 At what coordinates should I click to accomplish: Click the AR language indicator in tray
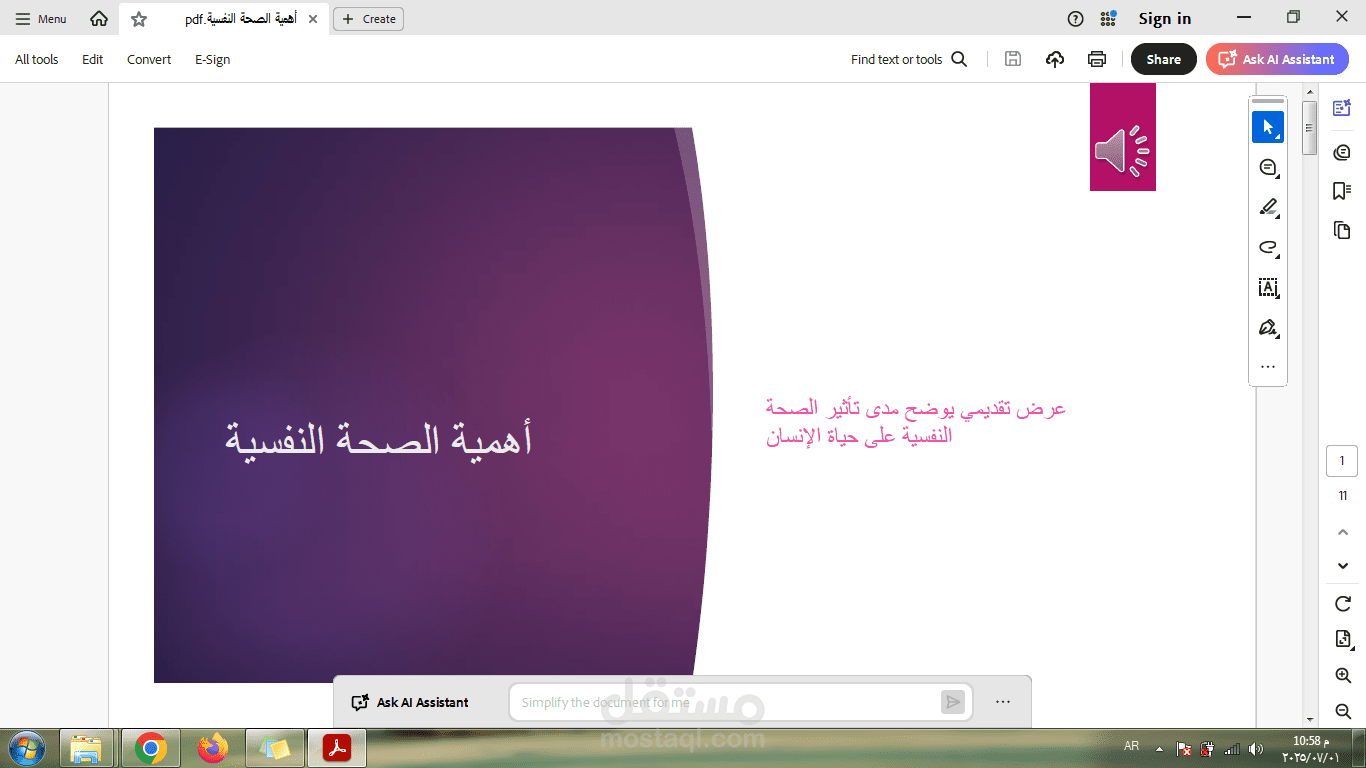tap(1132, 746)
